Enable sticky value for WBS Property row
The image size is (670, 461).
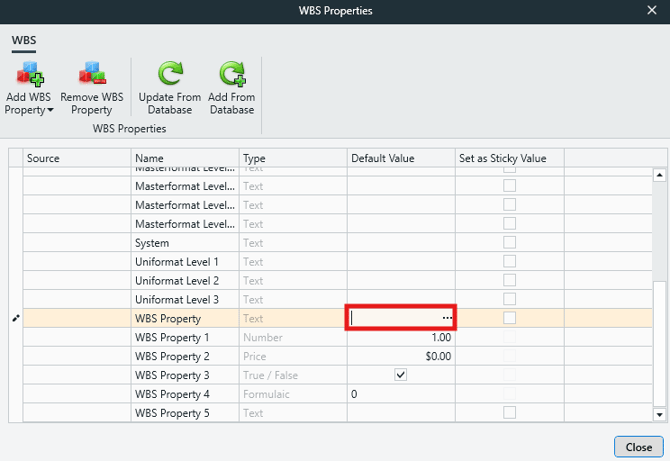pyautogui.click(x=509, y=318)
